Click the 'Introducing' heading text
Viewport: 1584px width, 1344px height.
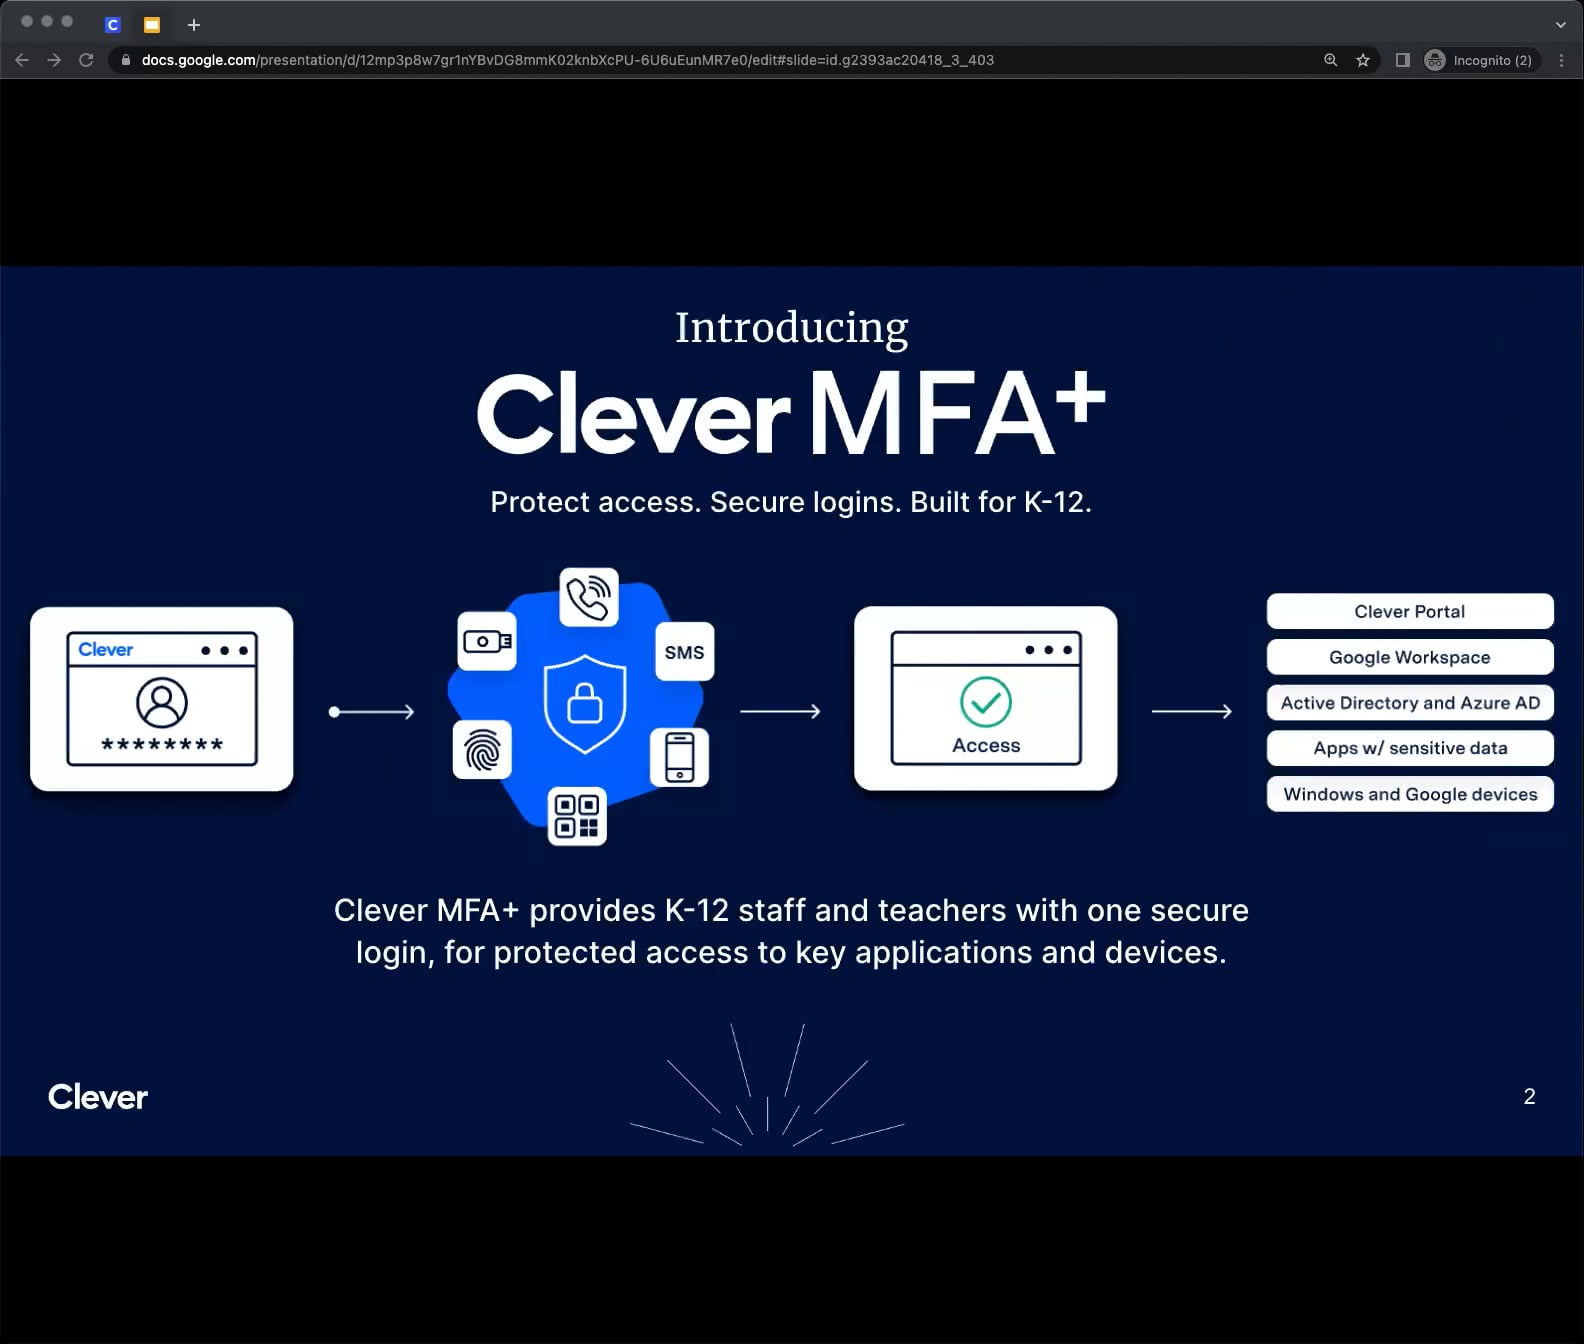[x=792, y=329]
